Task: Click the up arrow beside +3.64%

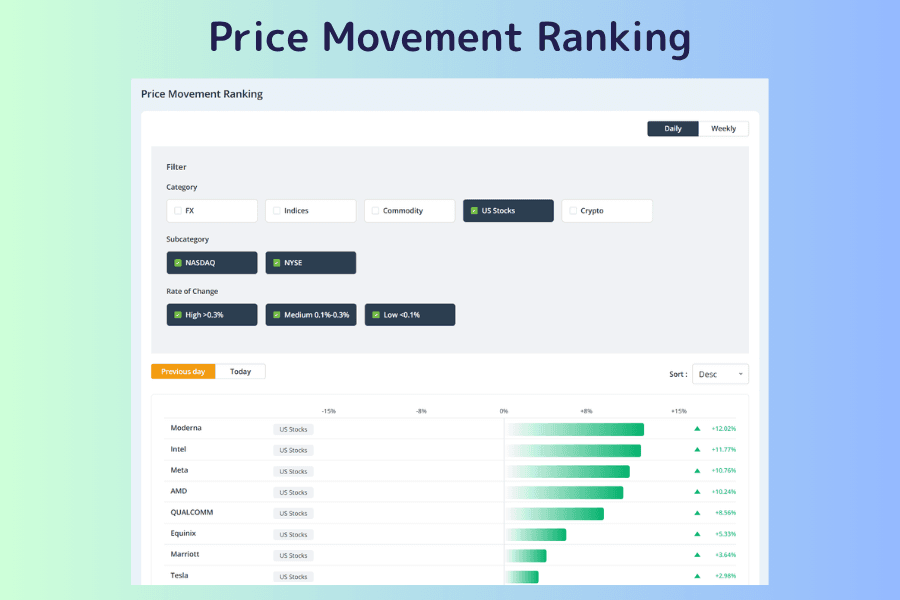Action: click(697, 555)
